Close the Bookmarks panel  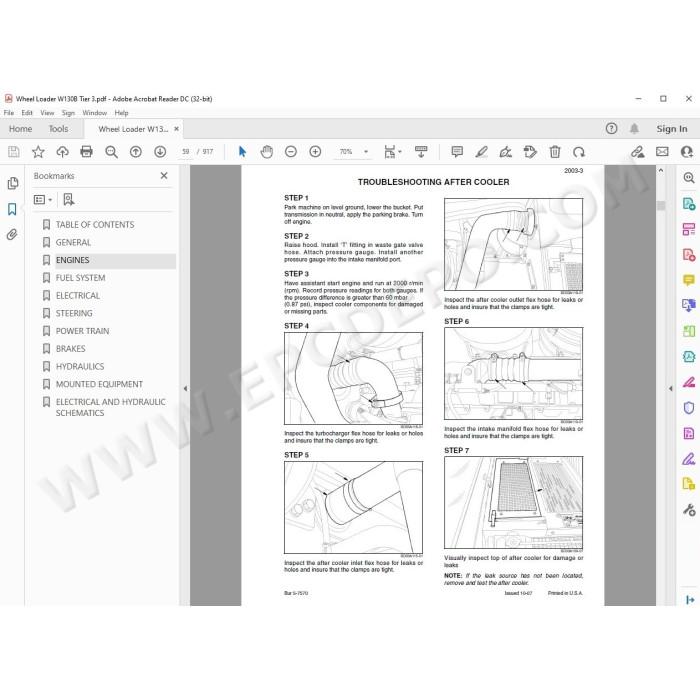pyautogui.click(x=164, y=176)
